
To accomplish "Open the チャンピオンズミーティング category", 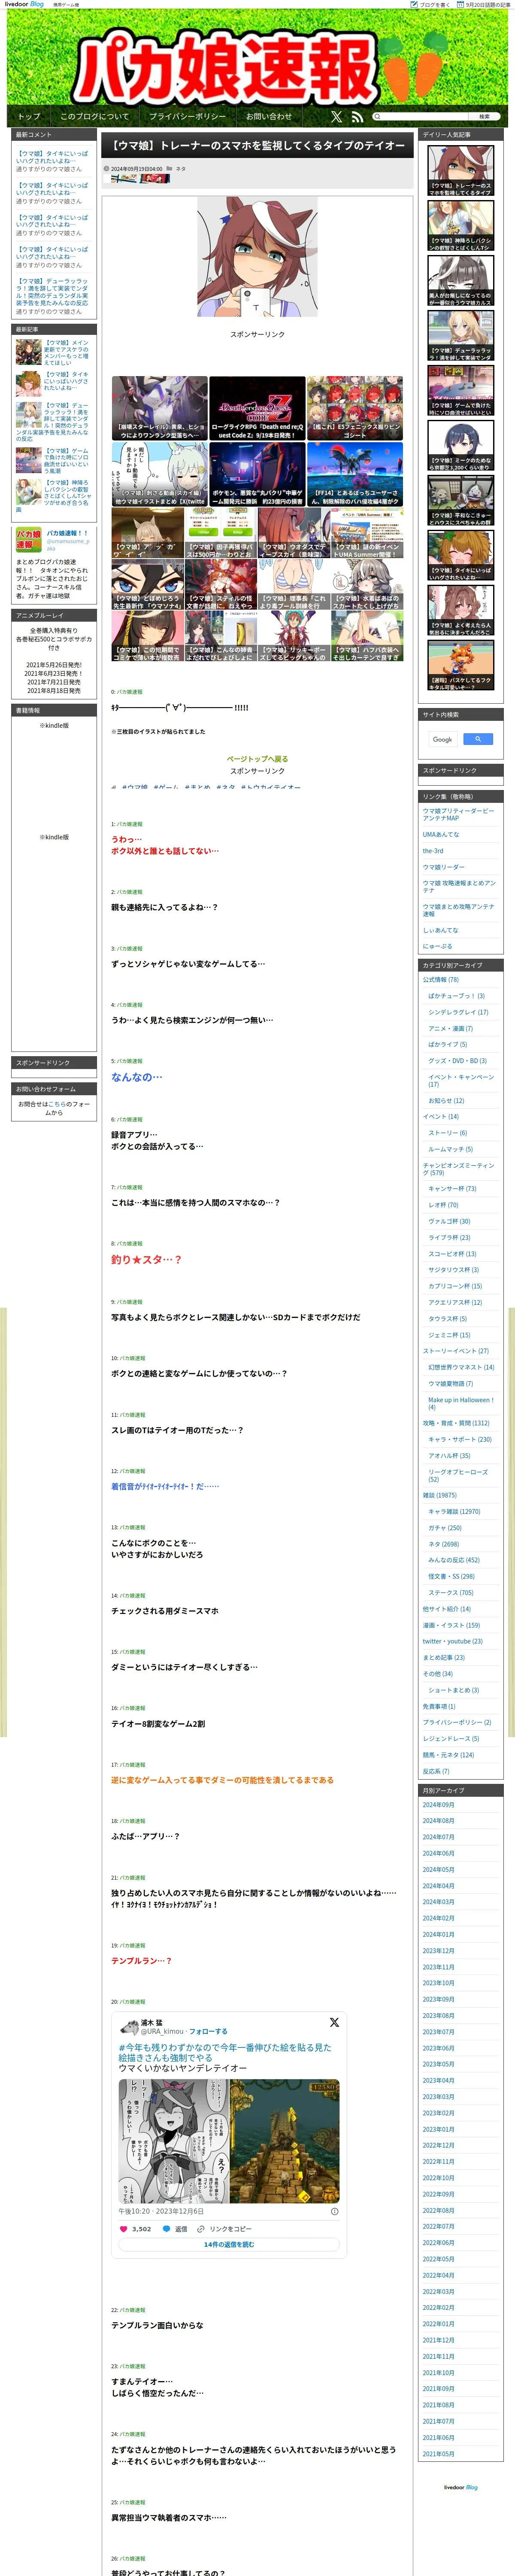I will point(457,1169).
